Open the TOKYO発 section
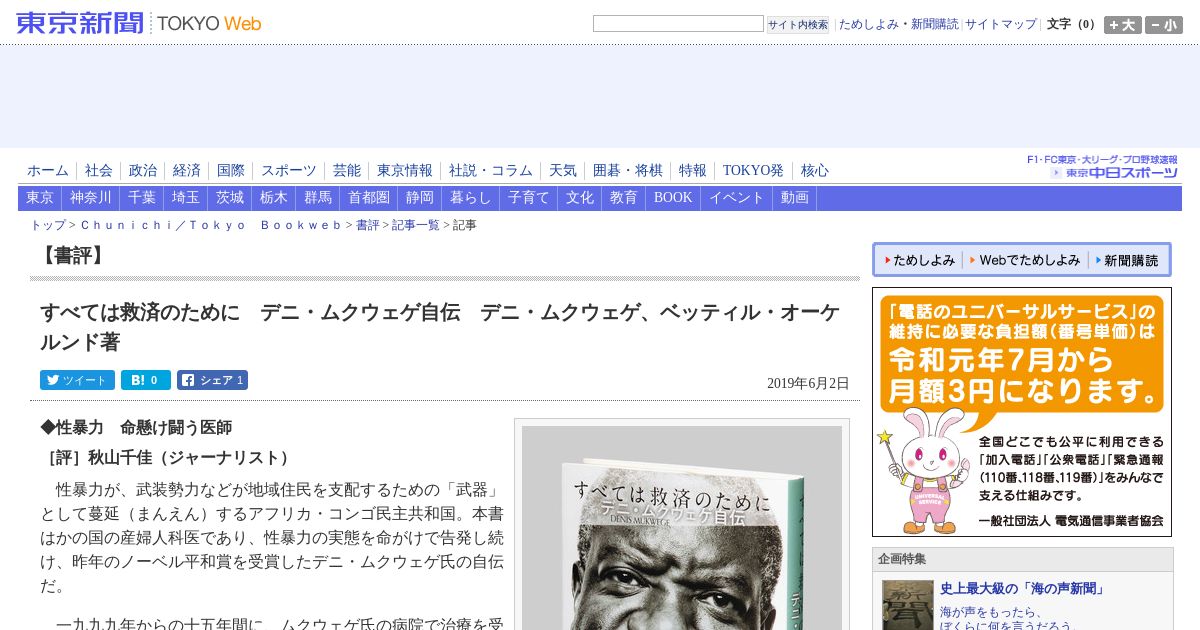This screenshot has width=1200, height=630. click(754, 171)
